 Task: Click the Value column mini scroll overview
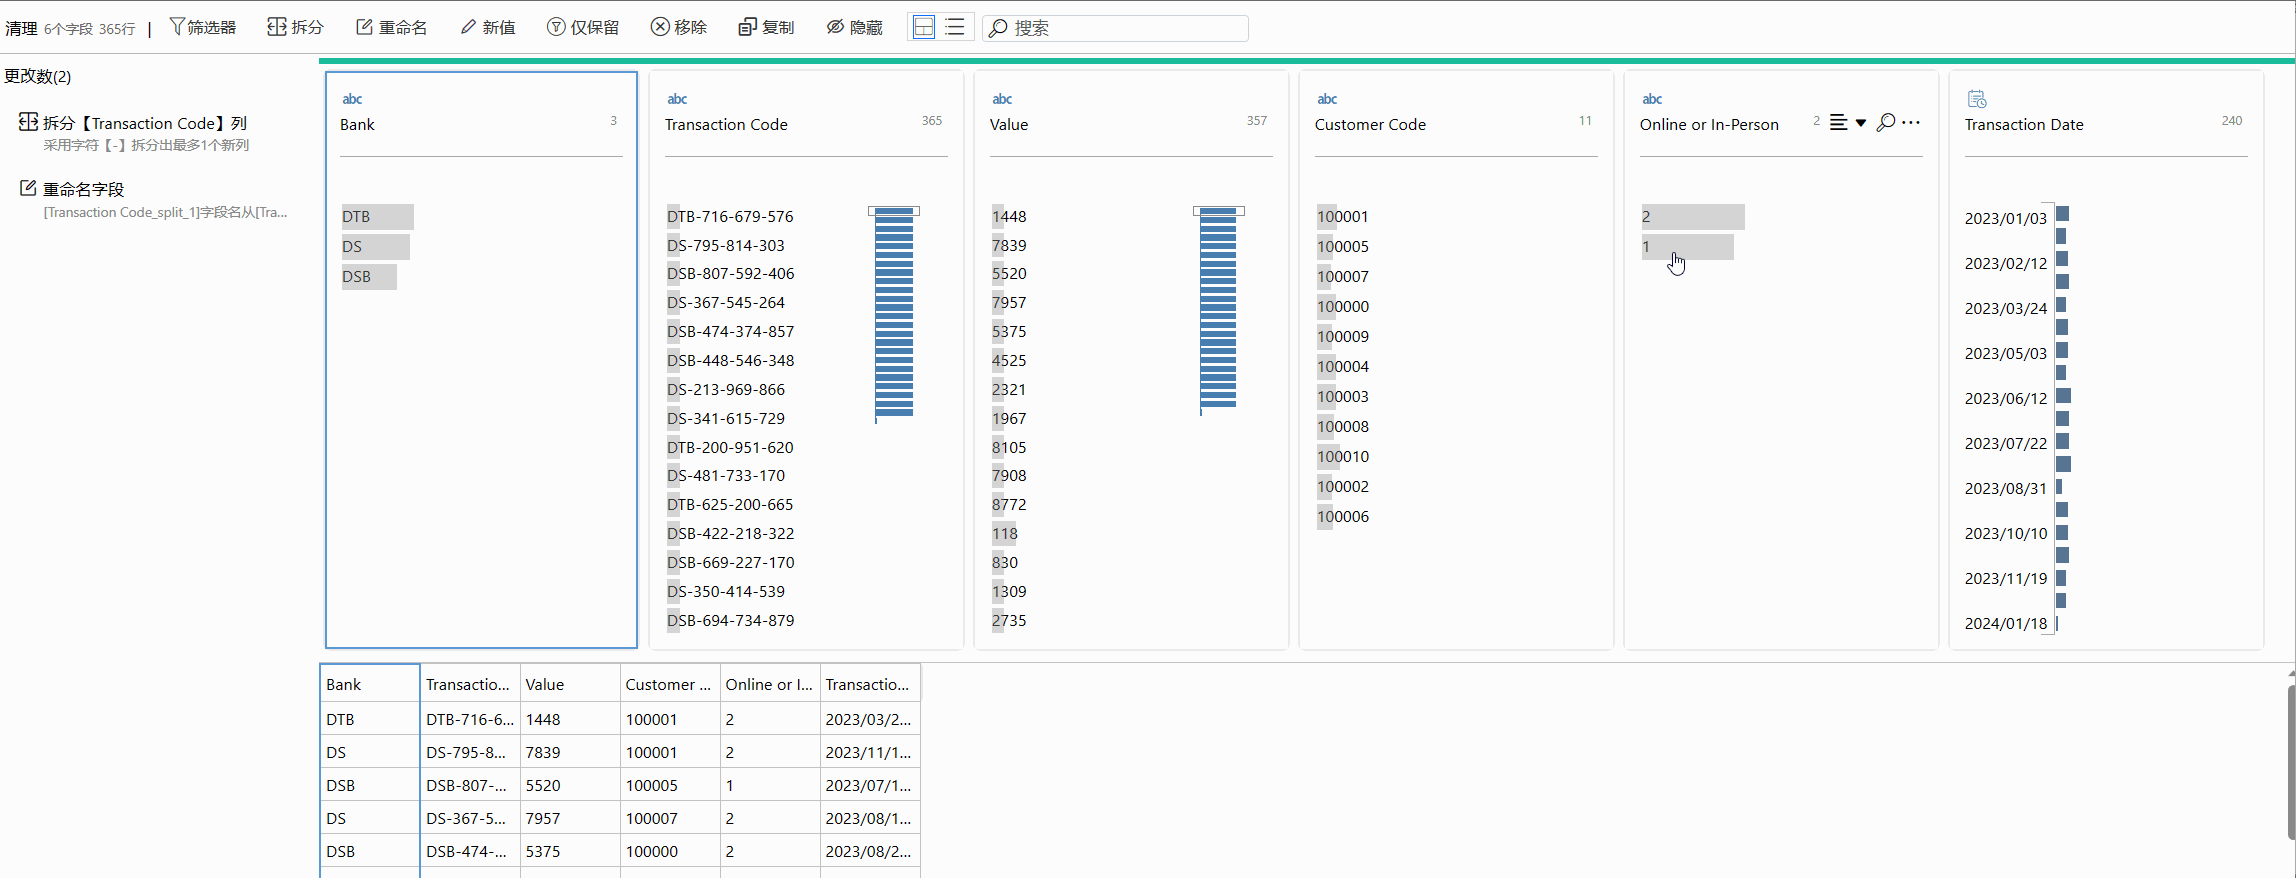(1219, 310)
